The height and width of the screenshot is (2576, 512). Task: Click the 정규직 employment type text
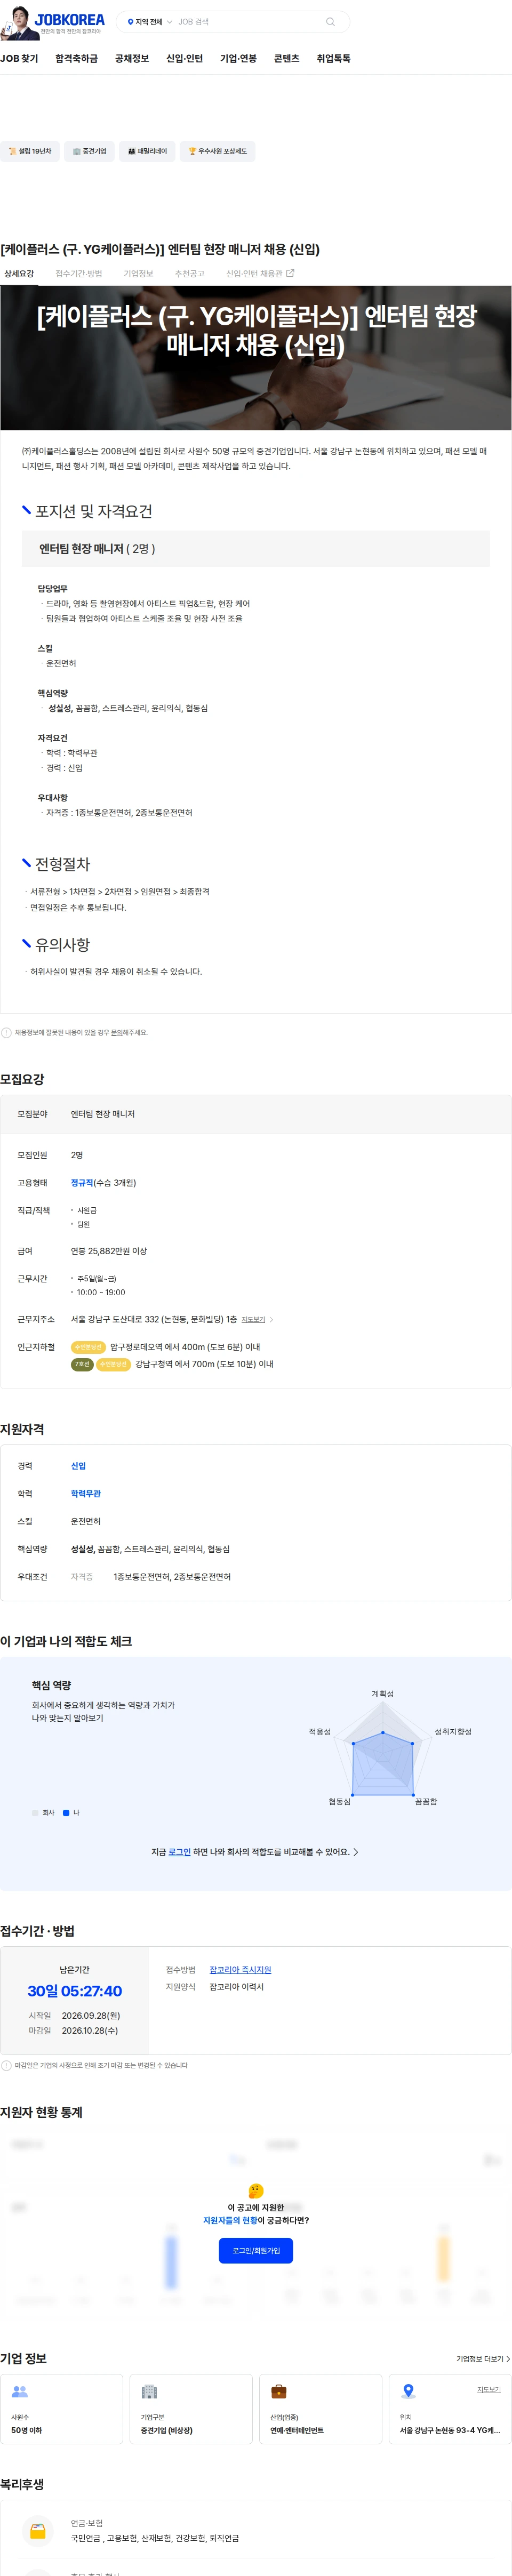point(82,1182)
